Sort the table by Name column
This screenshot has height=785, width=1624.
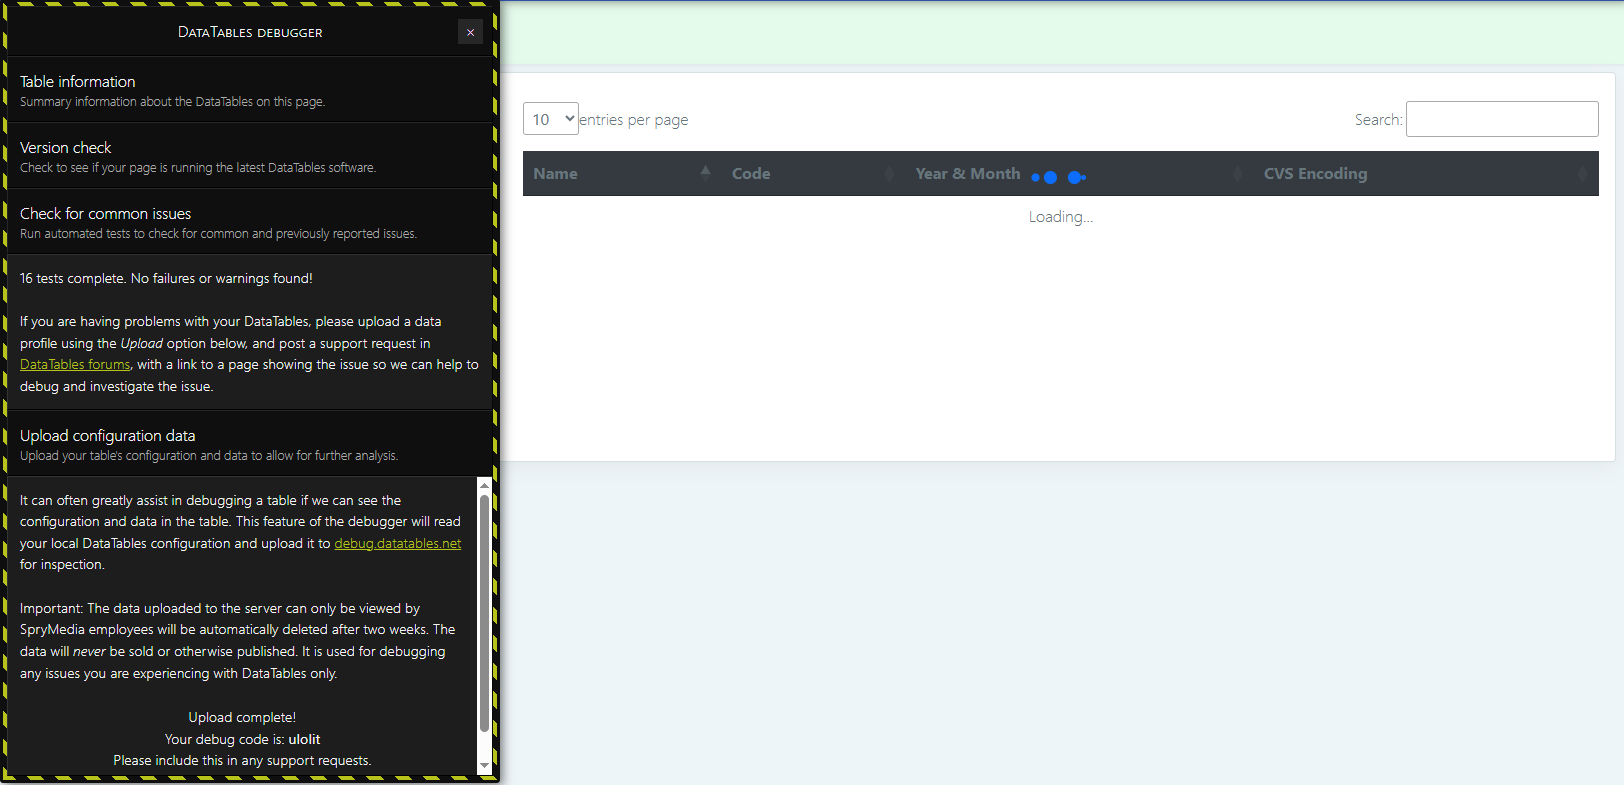pos(556,174)
